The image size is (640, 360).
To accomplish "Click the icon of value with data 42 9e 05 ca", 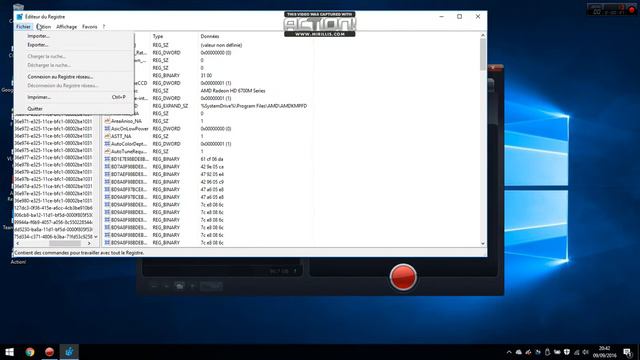I will (107, 167).
